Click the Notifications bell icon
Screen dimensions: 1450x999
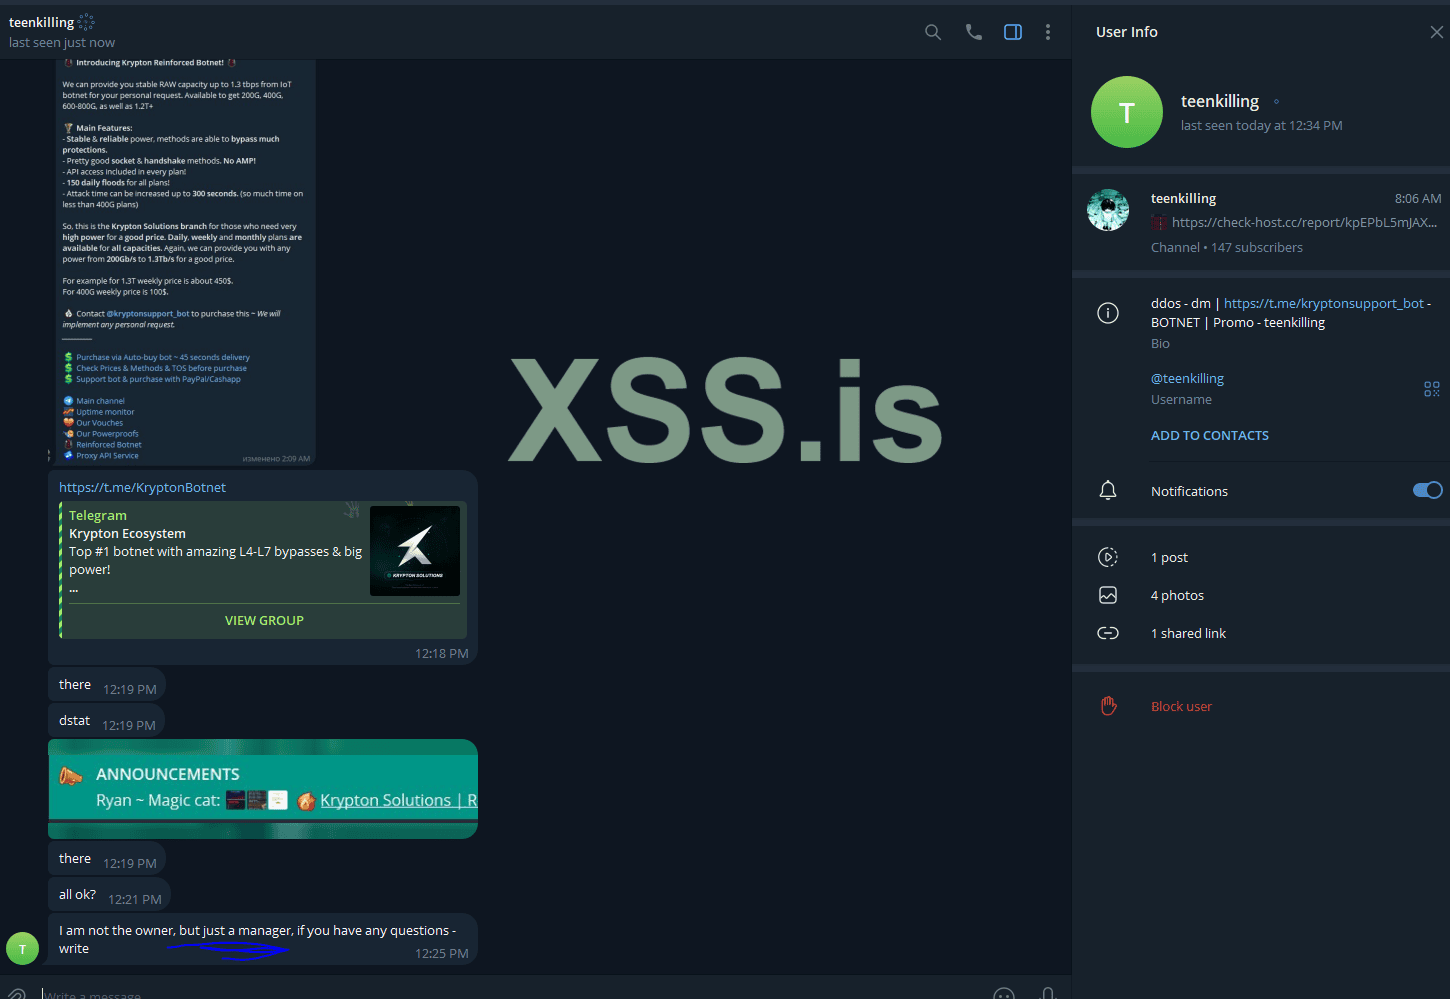pyautogui.click(x=1108, y=490)
